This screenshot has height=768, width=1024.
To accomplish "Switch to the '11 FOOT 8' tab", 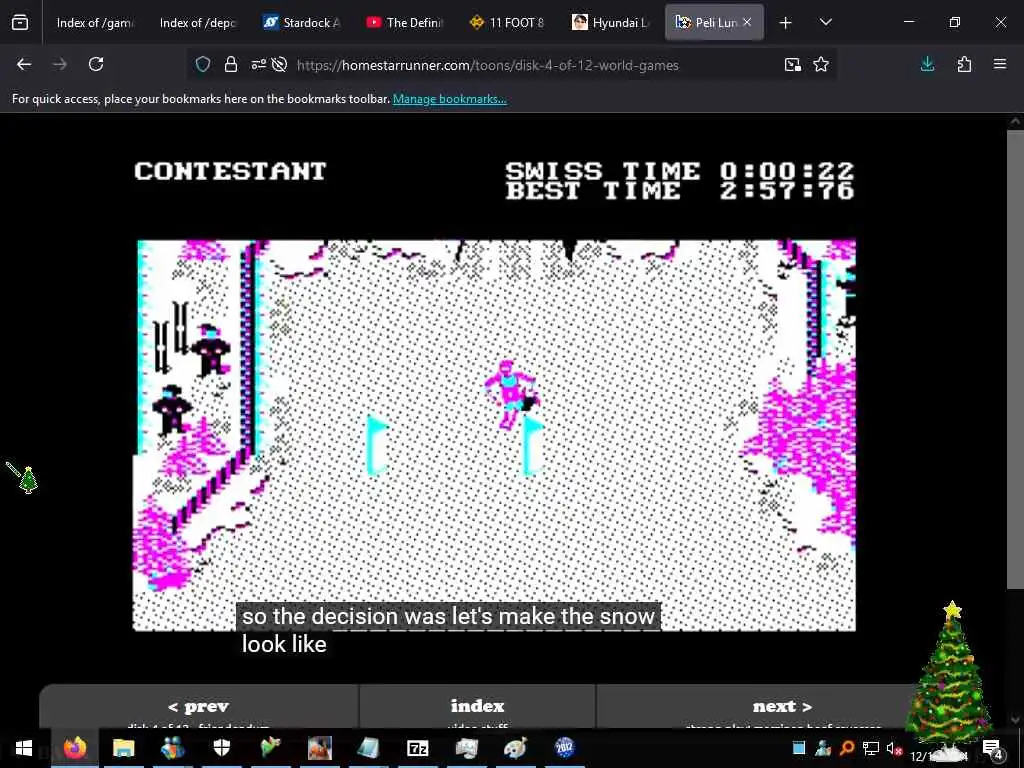I will (507, 23).
